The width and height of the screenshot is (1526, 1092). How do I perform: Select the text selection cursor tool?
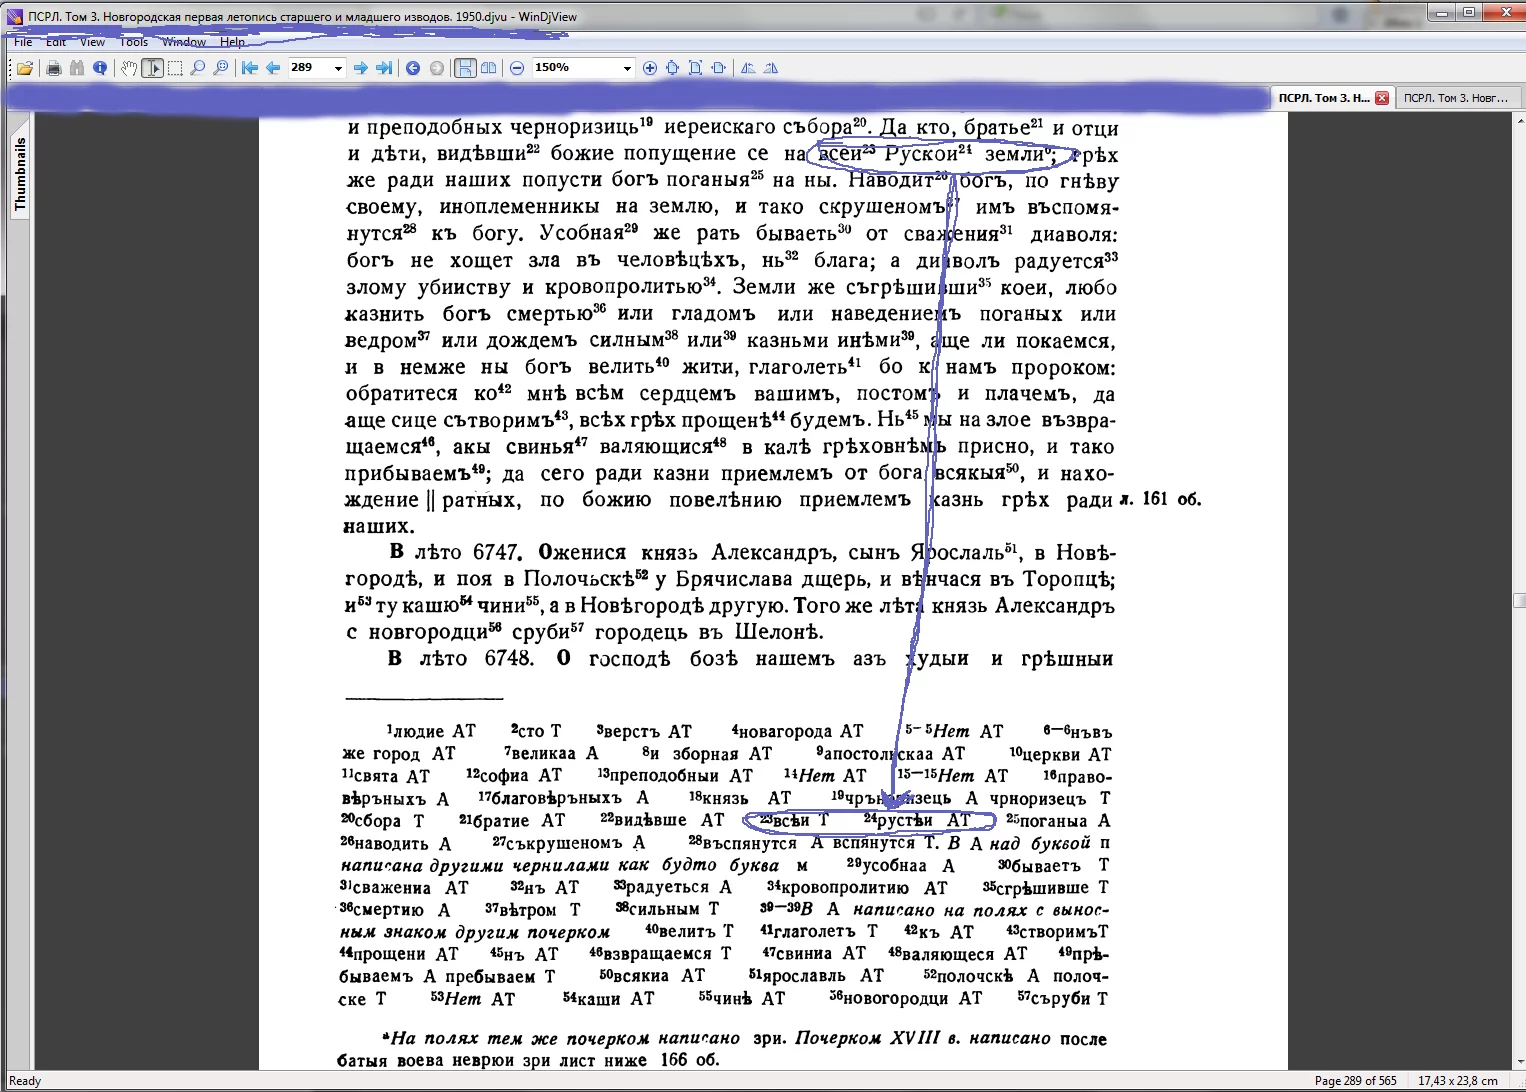152,68
